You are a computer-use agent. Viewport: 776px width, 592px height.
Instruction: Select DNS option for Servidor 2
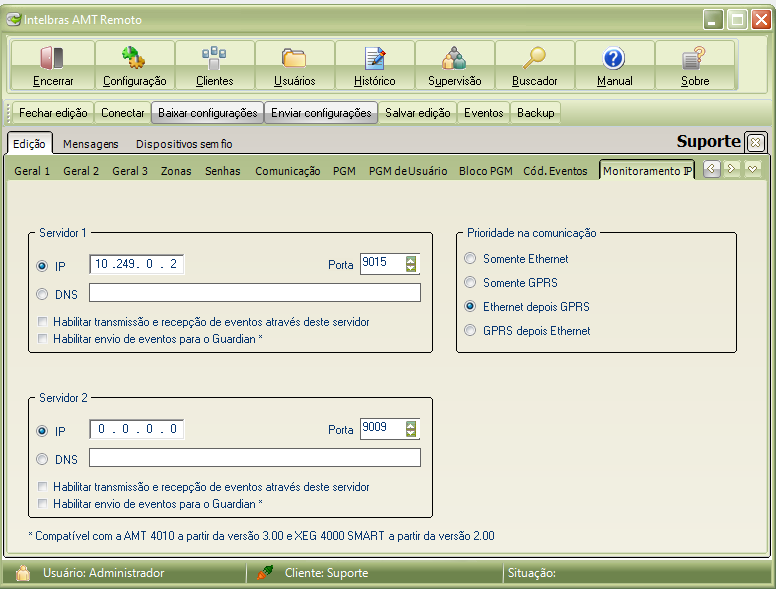point(42,459)
